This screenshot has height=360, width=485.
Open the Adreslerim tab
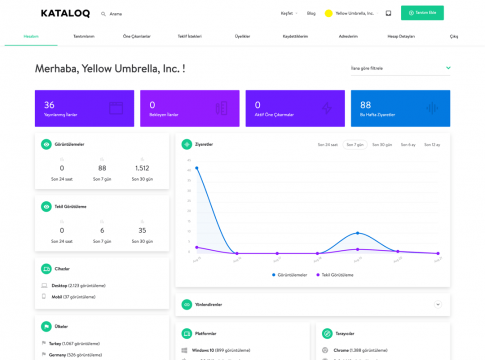348,36
